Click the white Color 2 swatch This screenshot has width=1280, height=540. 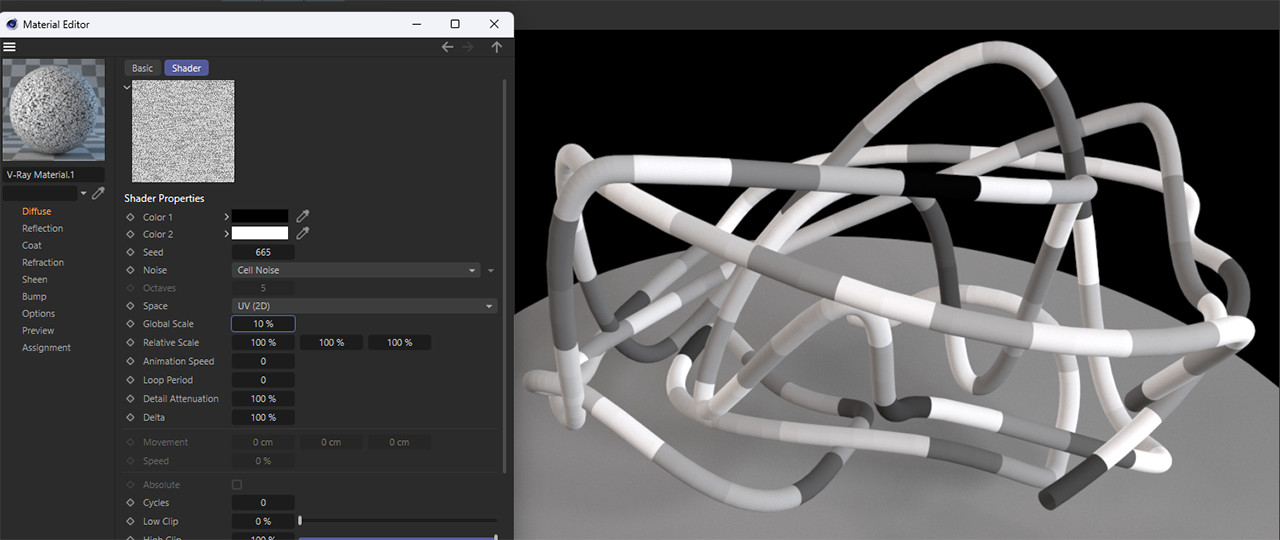click(260, 233)
